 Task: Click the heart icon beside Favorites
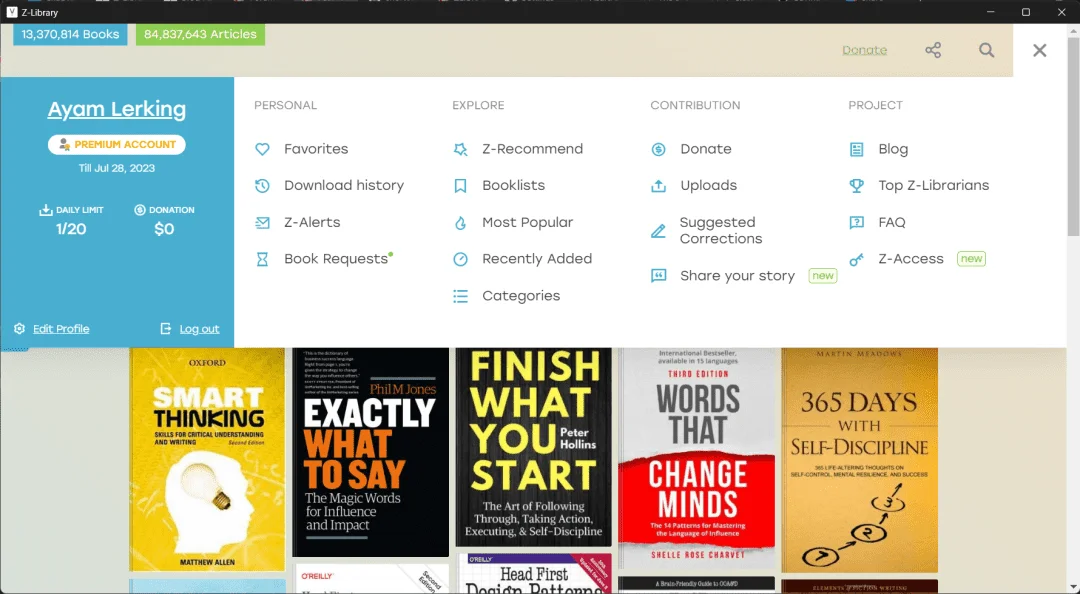pos(262,149)
